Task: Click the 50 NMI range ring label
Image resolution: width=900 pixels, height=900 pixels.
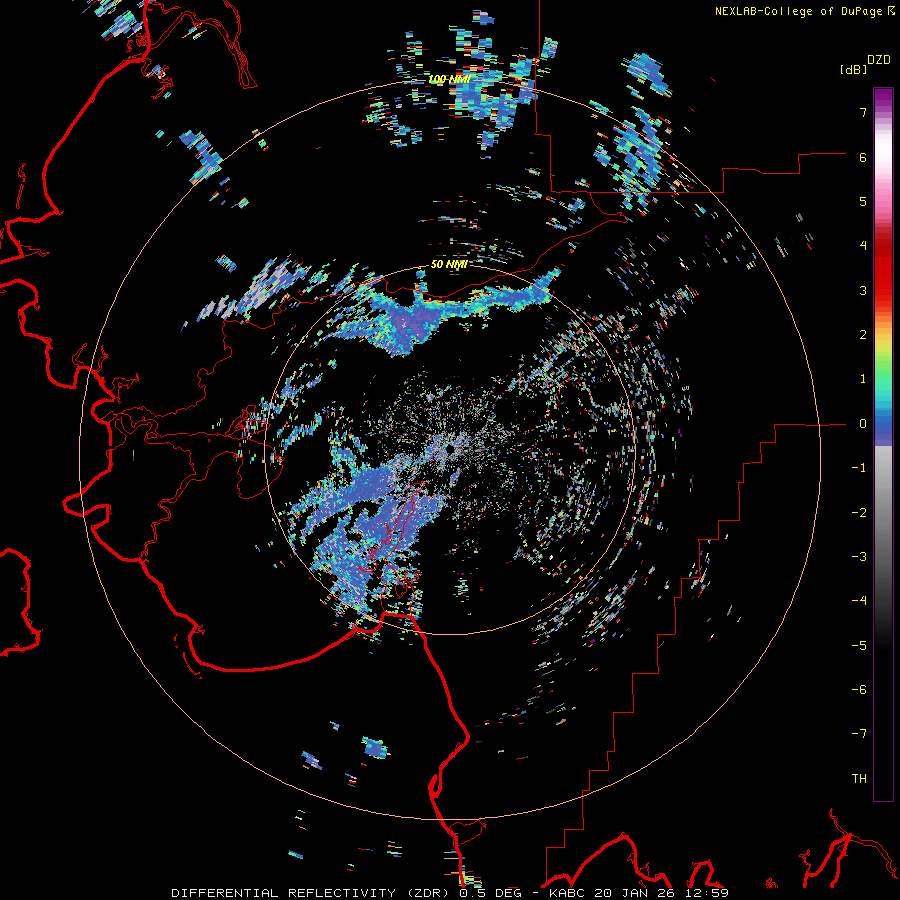Action: 449,265
